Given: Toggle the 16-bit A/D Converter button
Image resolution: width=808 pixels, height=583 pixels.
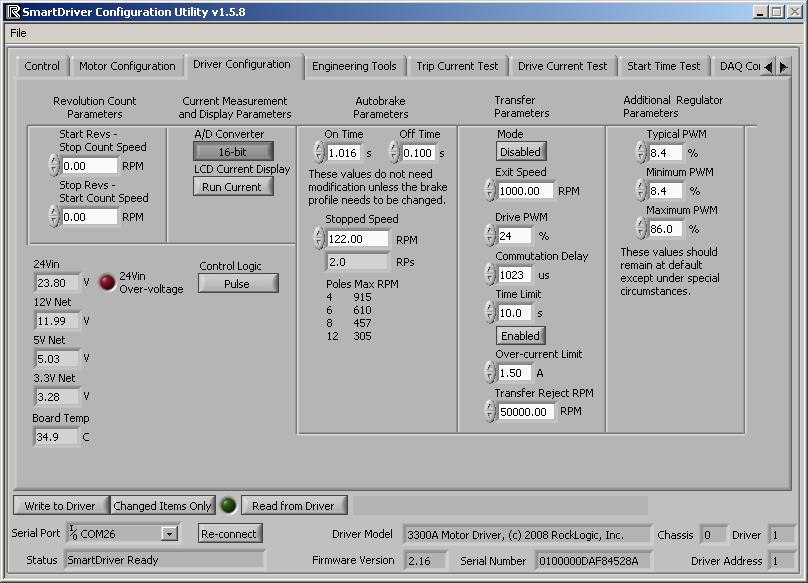Looking at the screenshot, I should 233,152.
